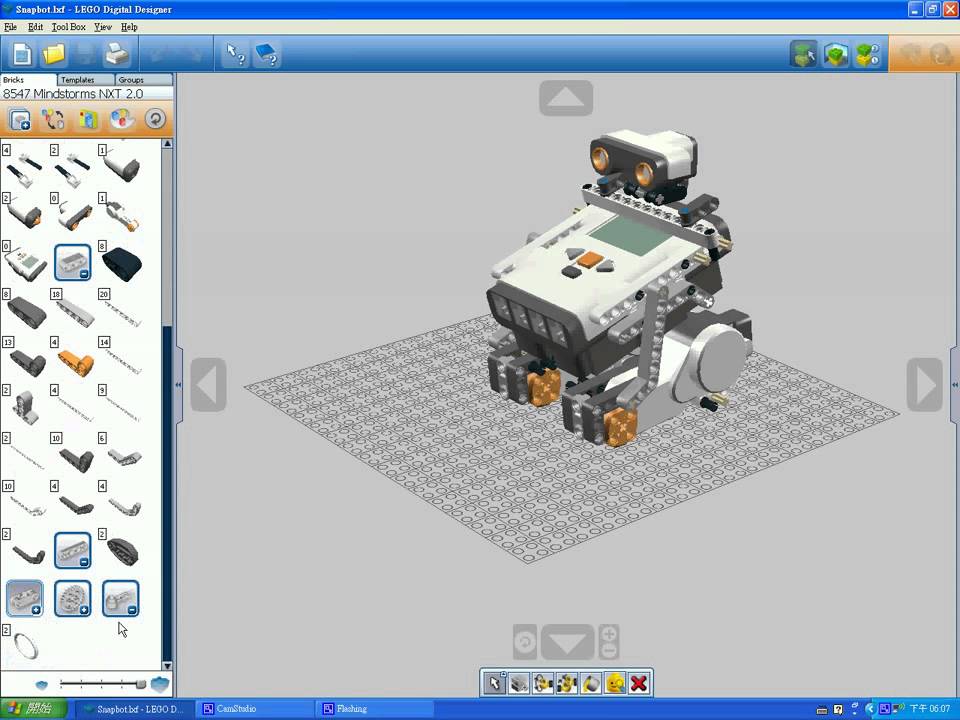Screen dimensions: 960x720
Task: Expand all brick groups via plus icon
Action: (20, 119)
